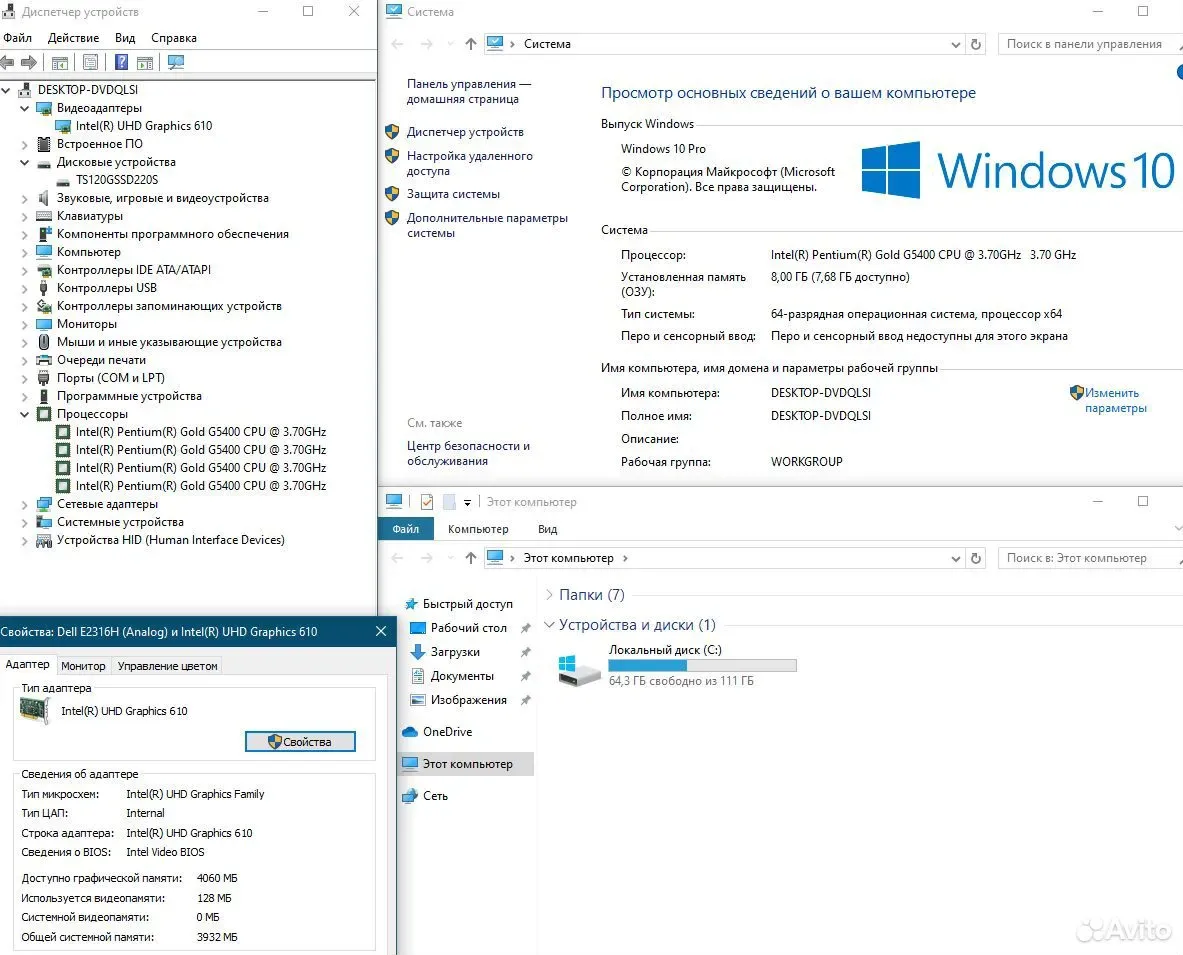Collapse the Дисковые устройства category
This screenshot has width=1183, height=955.
click(24, 162)
